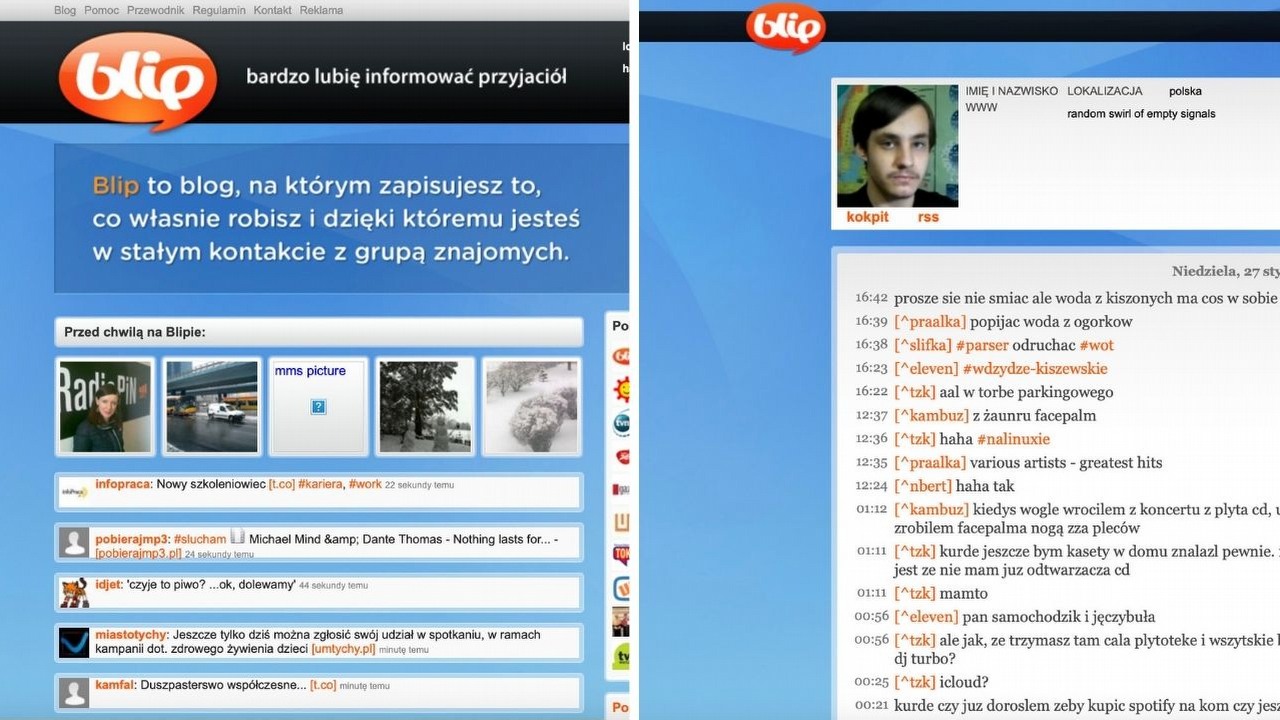The image size is (1280, 720).
Task: Click the user's profile photo
Action: 897,146
